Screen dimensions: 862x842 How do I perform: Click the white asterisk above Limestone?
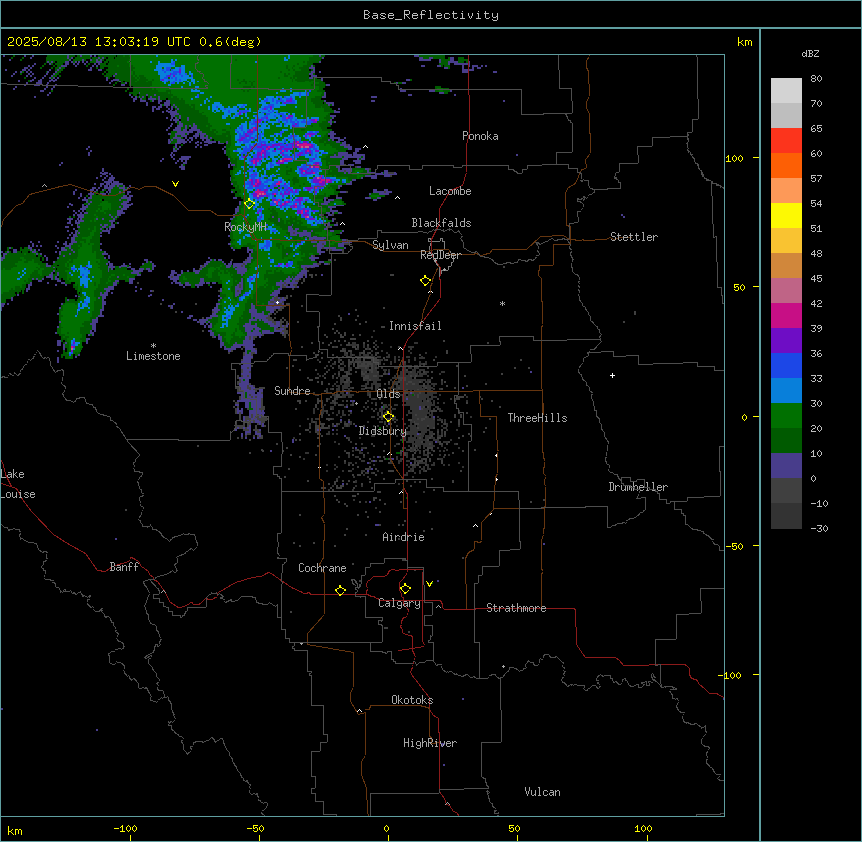pos(153,346)
